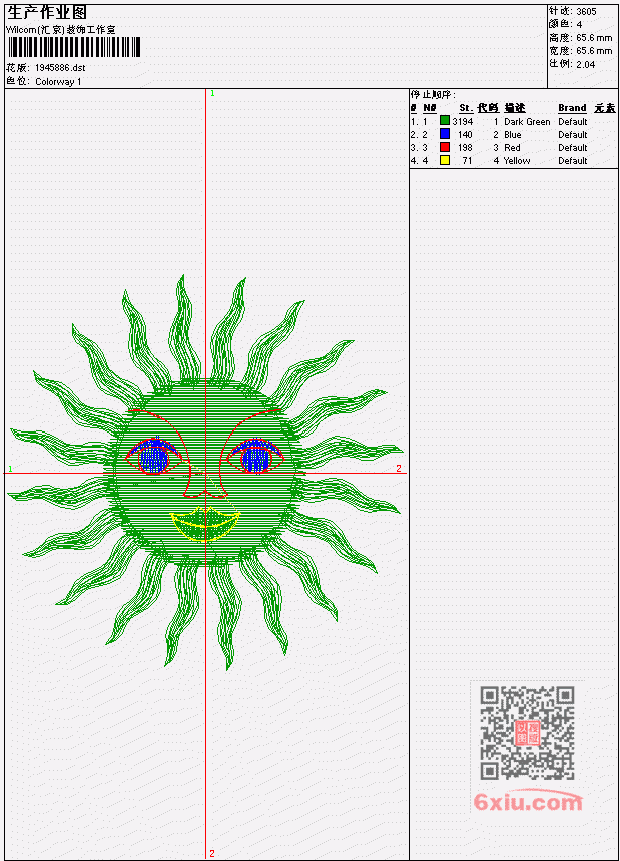This screenshot has height=861, width=620.
Task: Click stitch count value 198
Action: (x=465, y=148)
